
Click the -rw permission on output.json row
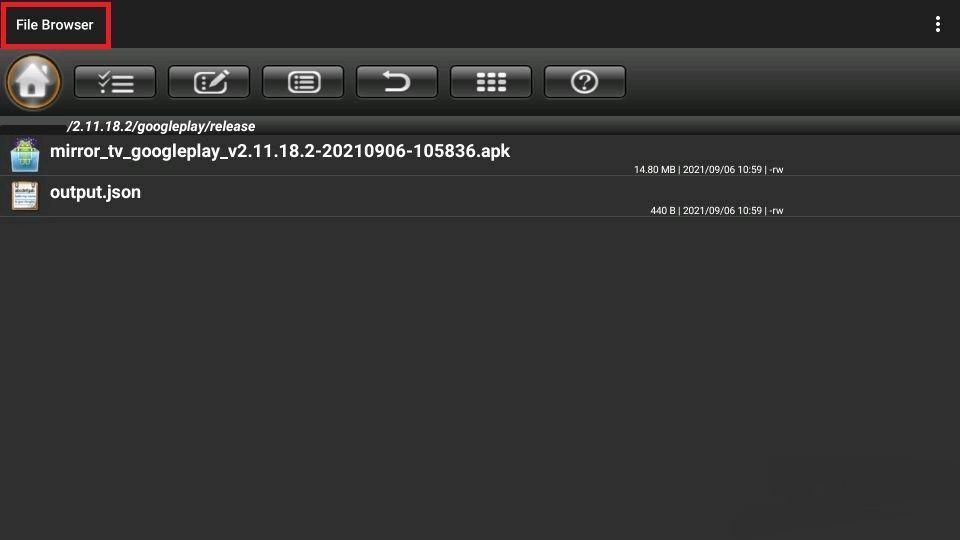point(776,211)
